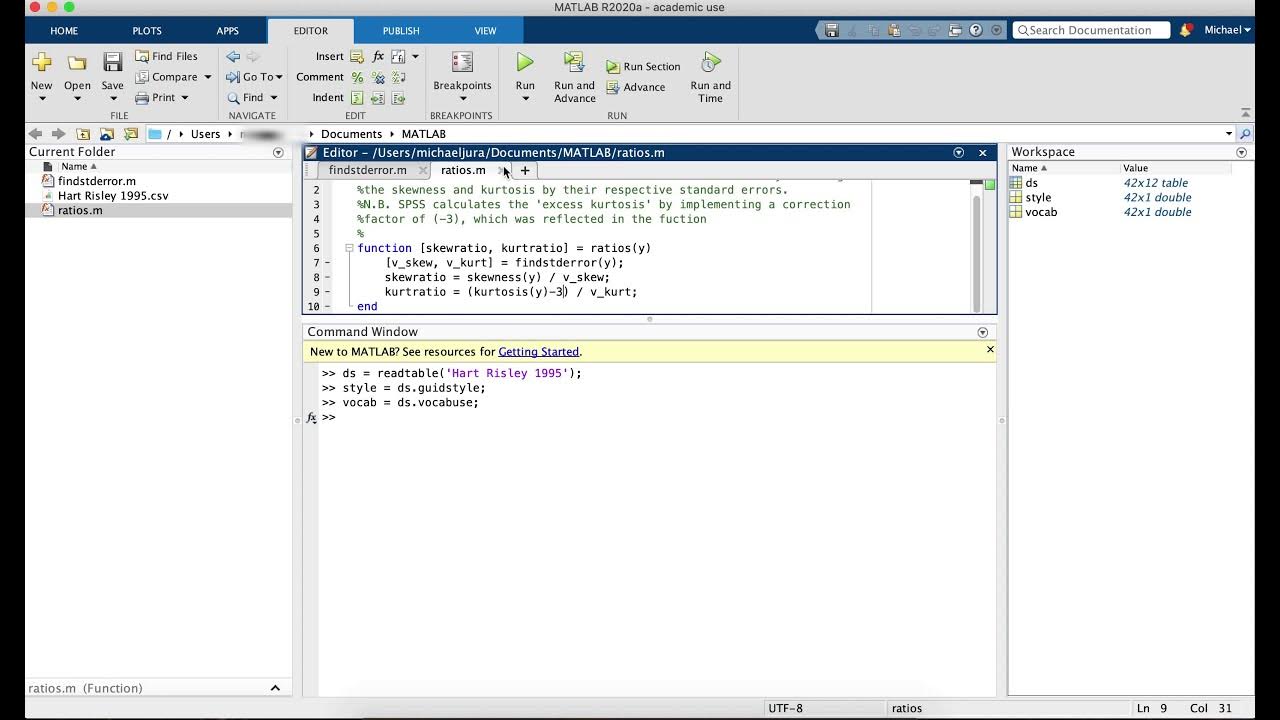Click the quick access paste icon
This screenshot has width=1280, height=720.
pyautogui.click(x=894, y=30)
